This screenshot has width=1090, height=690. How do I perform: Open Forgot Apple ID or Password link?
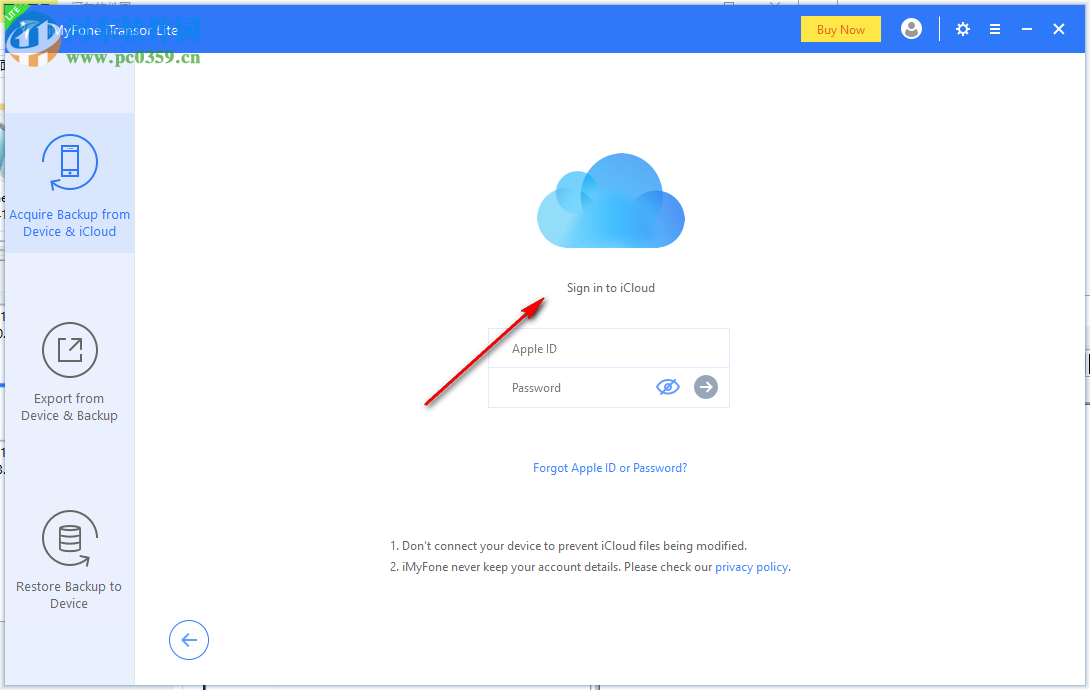point(610,467)
